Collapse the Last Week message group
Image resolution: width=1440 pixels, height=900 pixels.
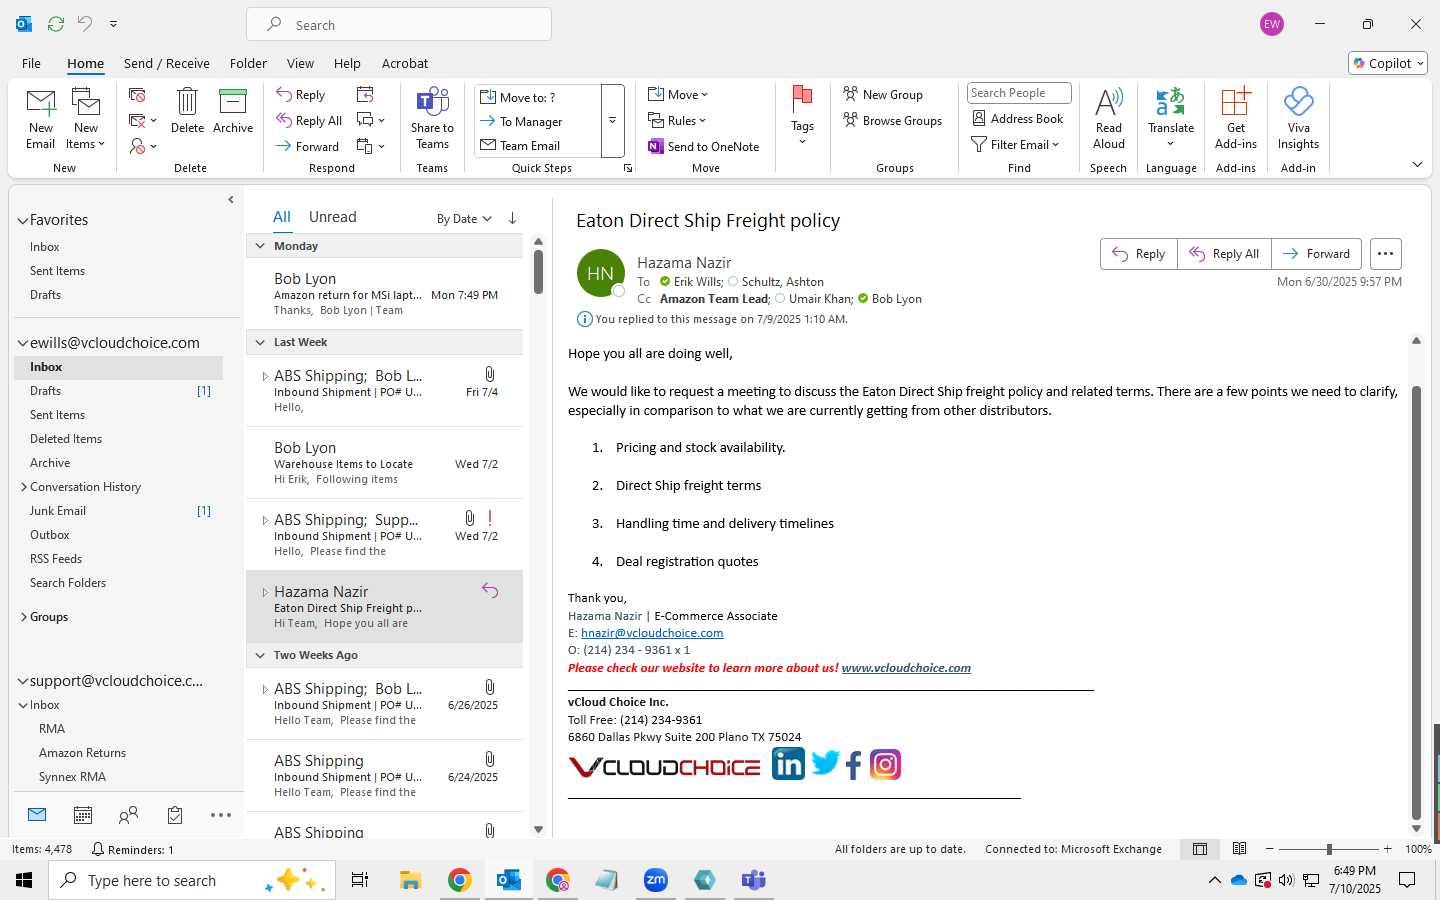click(x=260, y=342)
